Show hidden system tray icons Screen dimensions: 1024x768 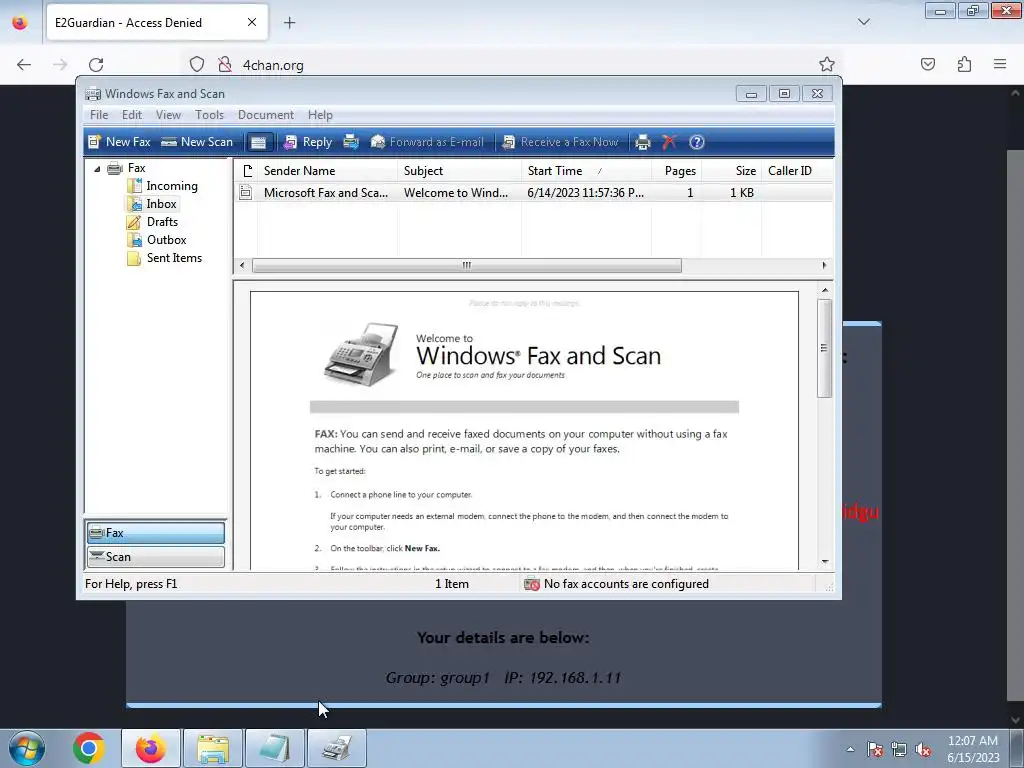[850, 749]
